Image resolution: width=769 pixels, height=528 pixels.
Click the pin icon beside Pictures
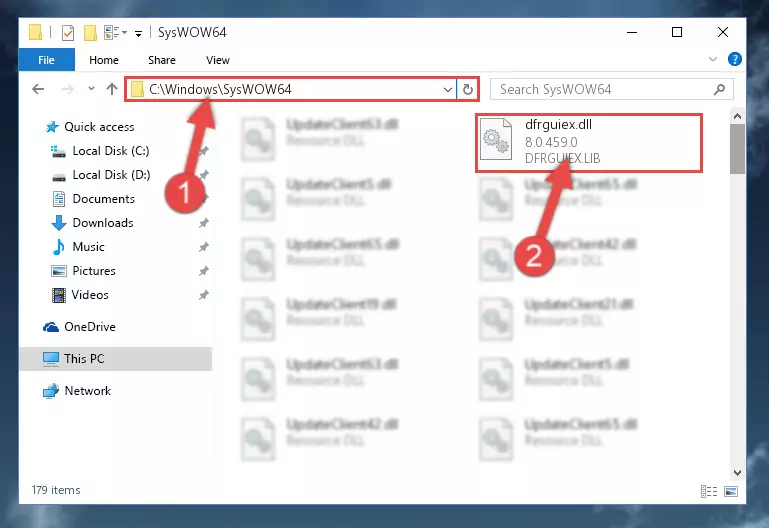click(204, 271)
